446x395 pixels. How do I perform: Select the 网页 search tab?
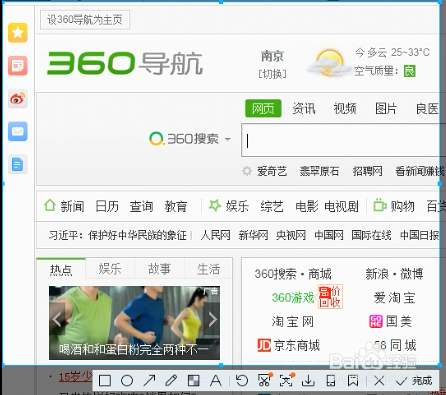tap(263, 108)
